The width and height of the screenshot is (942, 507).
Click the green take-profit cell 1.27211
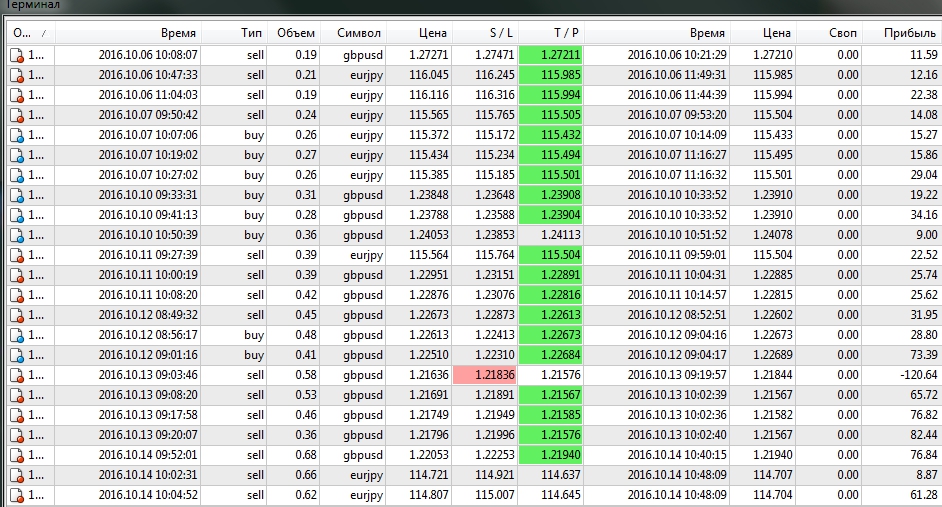coord(550,55)
